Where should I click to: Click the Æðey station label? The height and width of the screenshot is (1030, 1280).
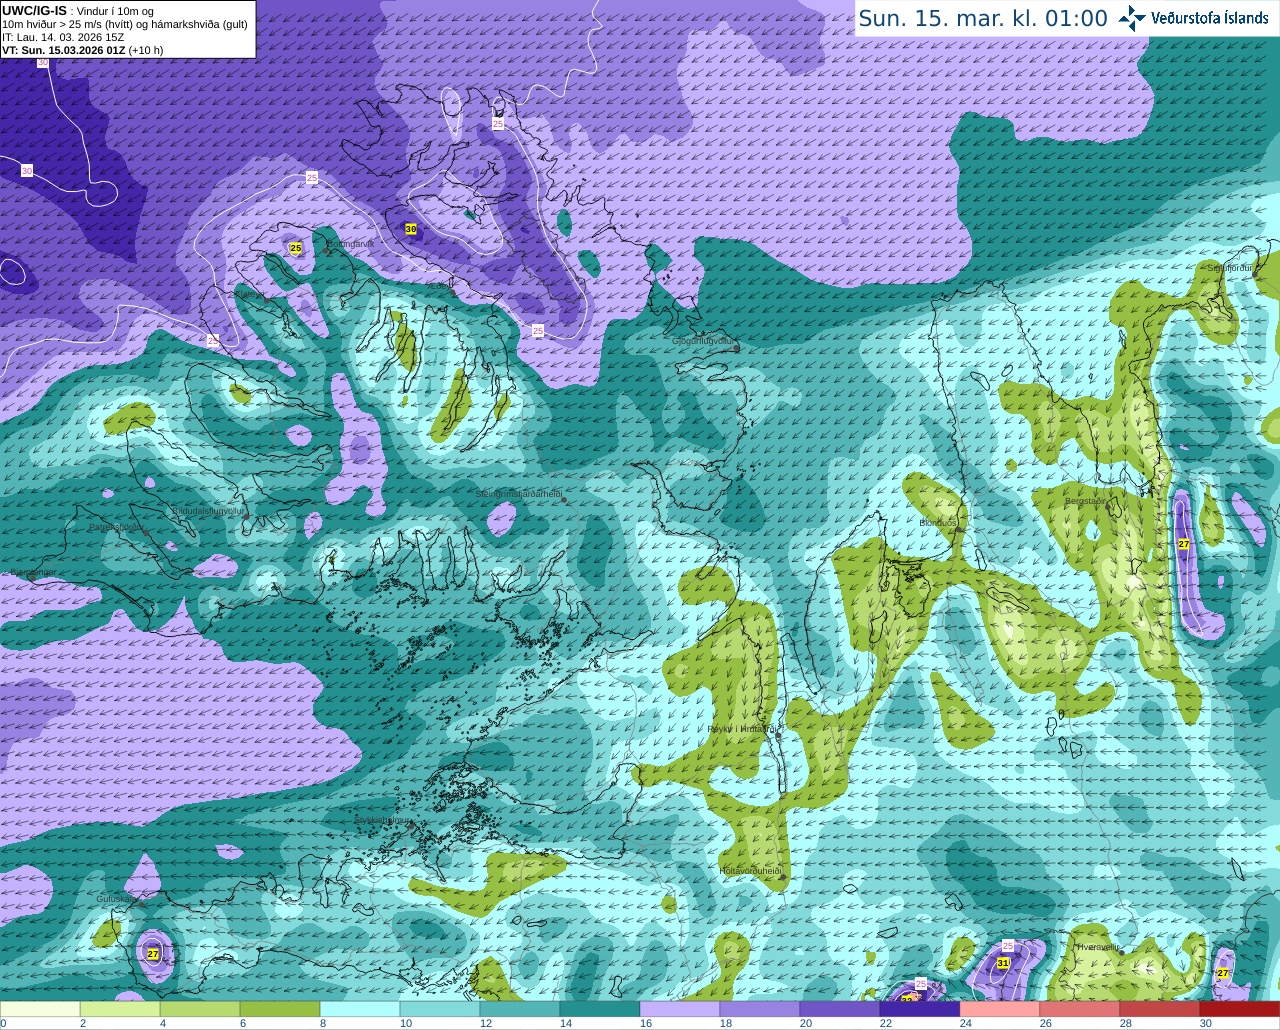point(438,286)
